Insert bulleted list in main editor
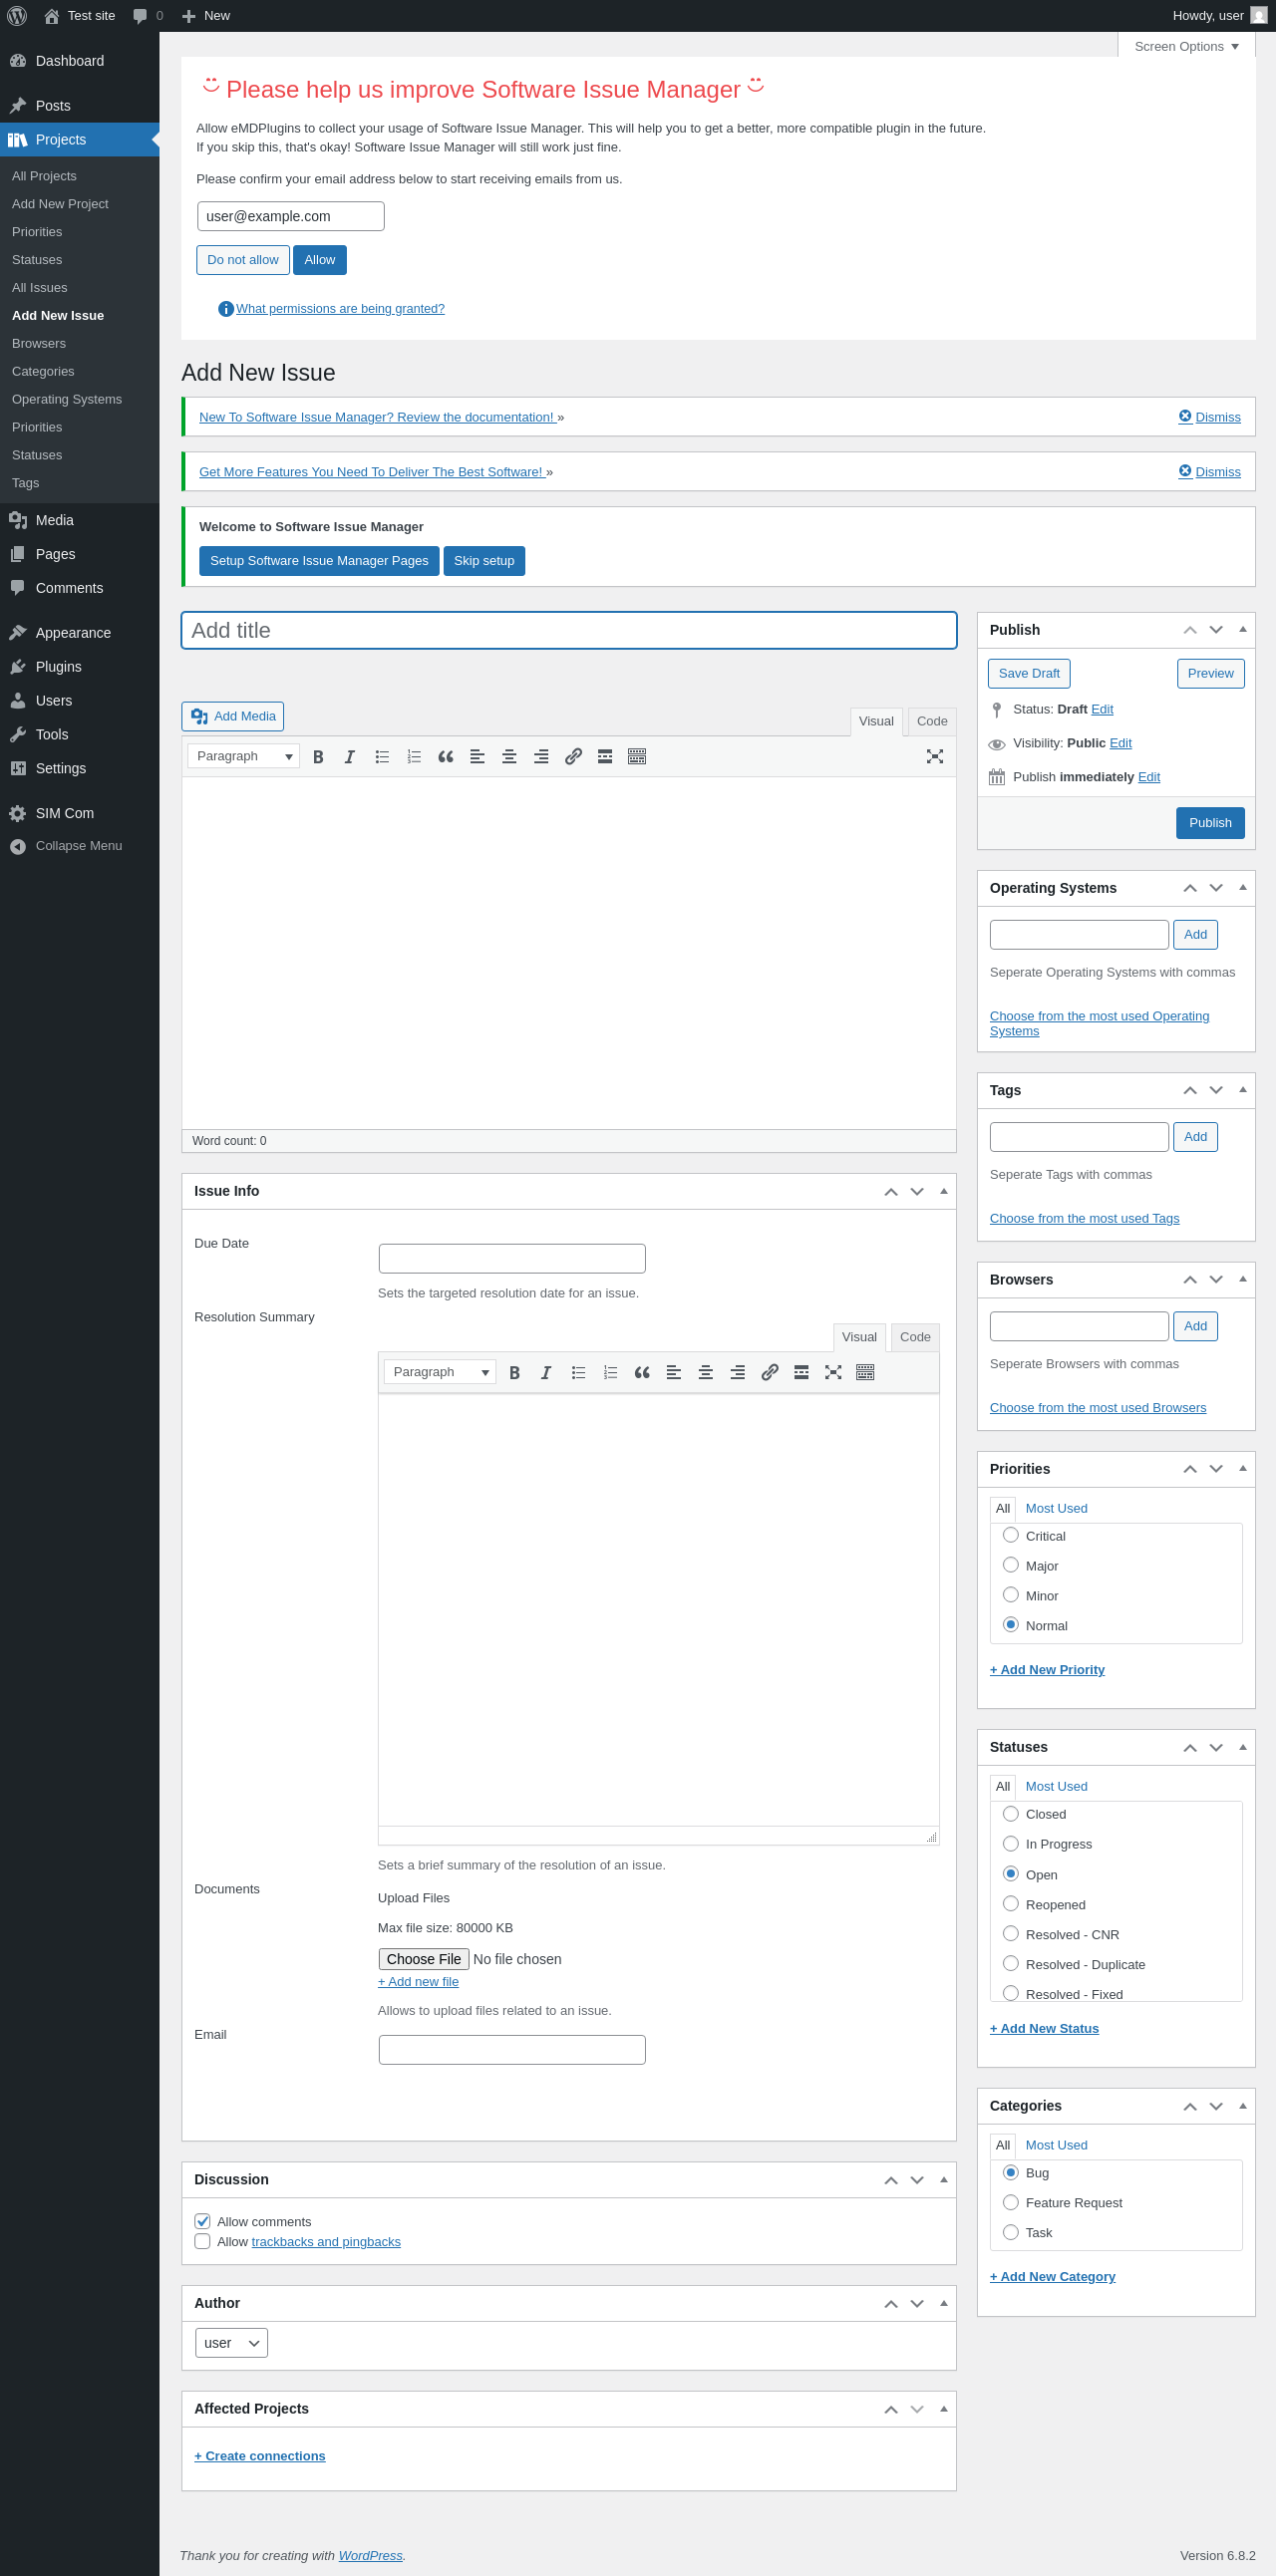This screenshot has width=1276, height=2576. click(382, 757)
